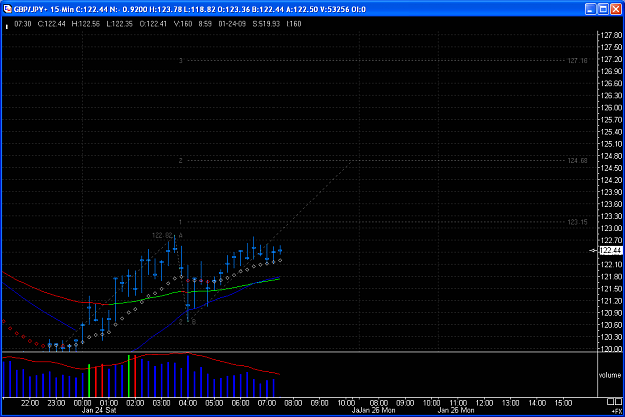Click the 122.82 swing high label
This screenshot has height=417, width=625.
coord(162,236)
